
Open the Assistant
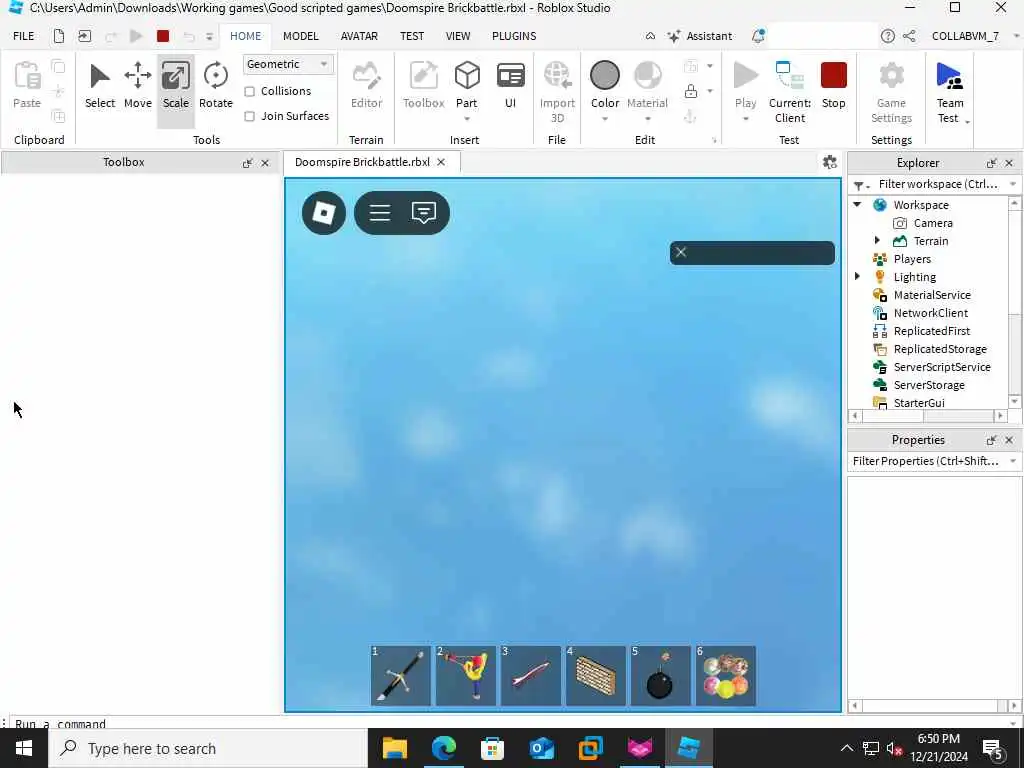click(699, 36)
